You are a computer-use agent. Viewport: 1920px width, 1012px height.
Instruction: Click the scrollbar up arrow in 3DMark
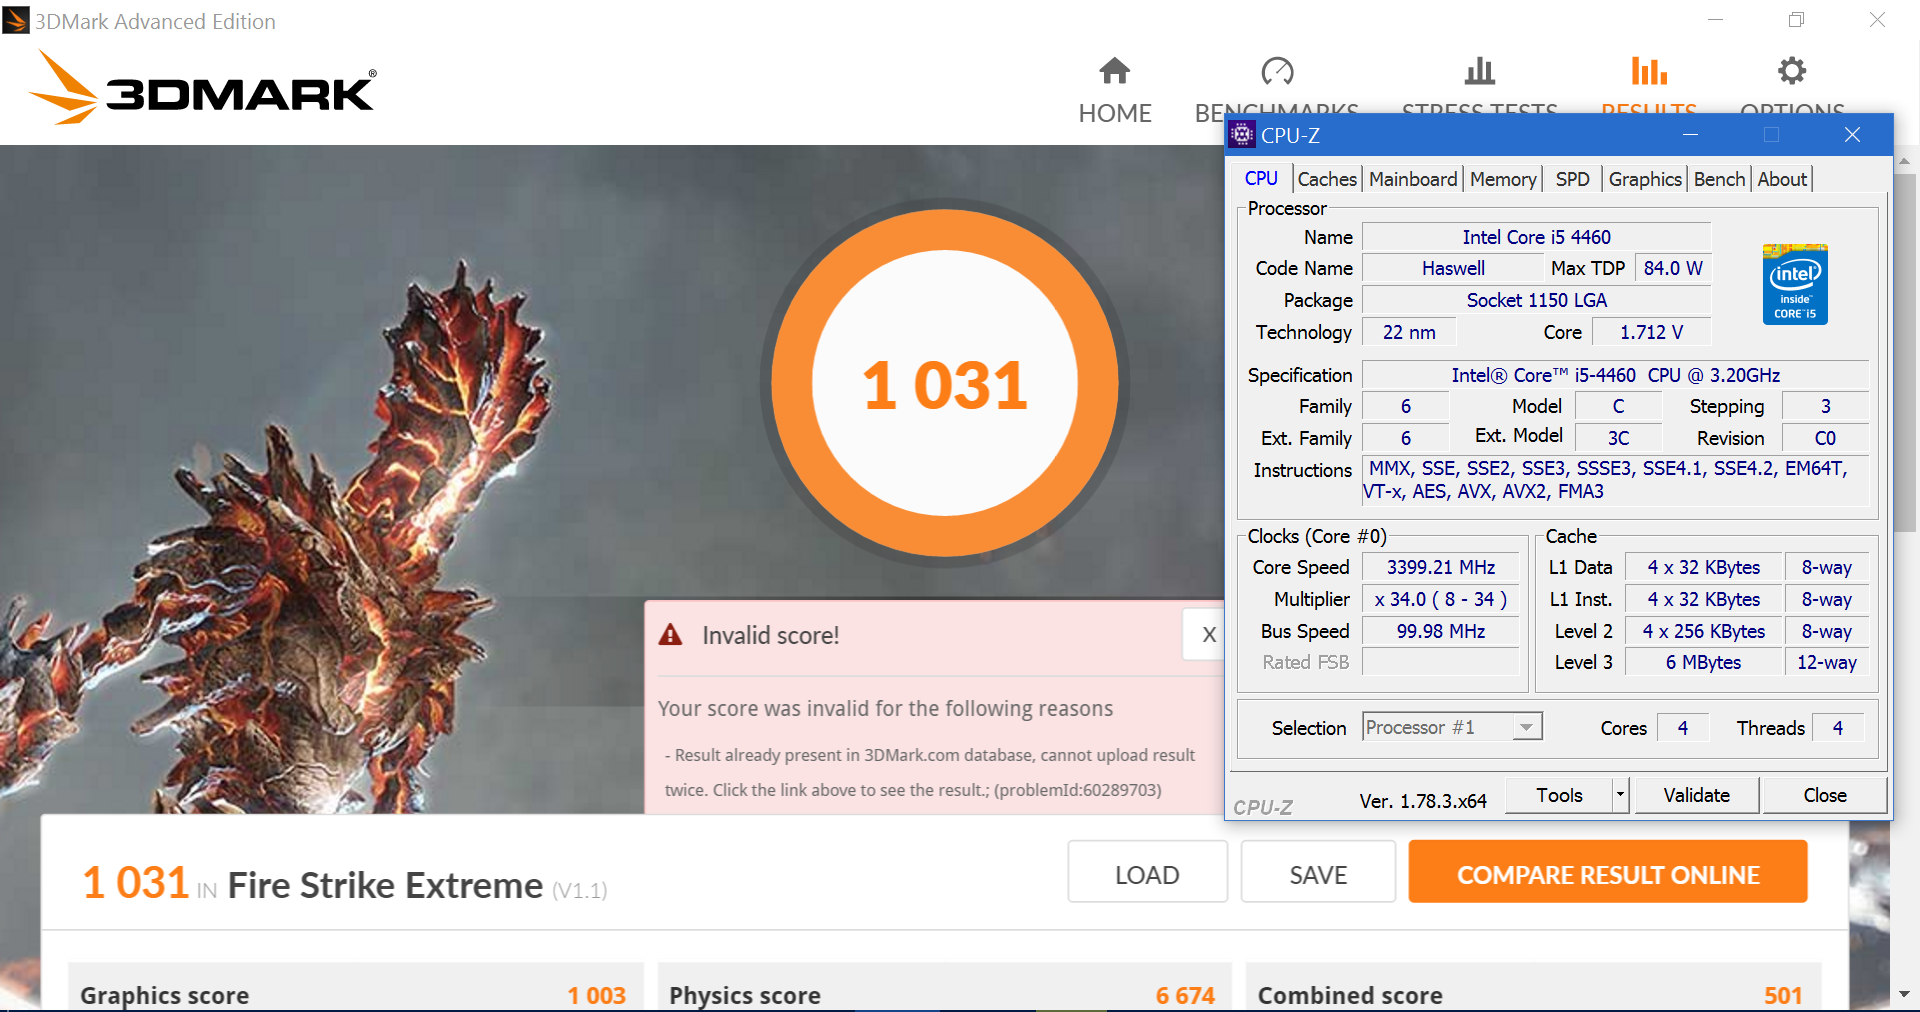(x=1903, y=160)
